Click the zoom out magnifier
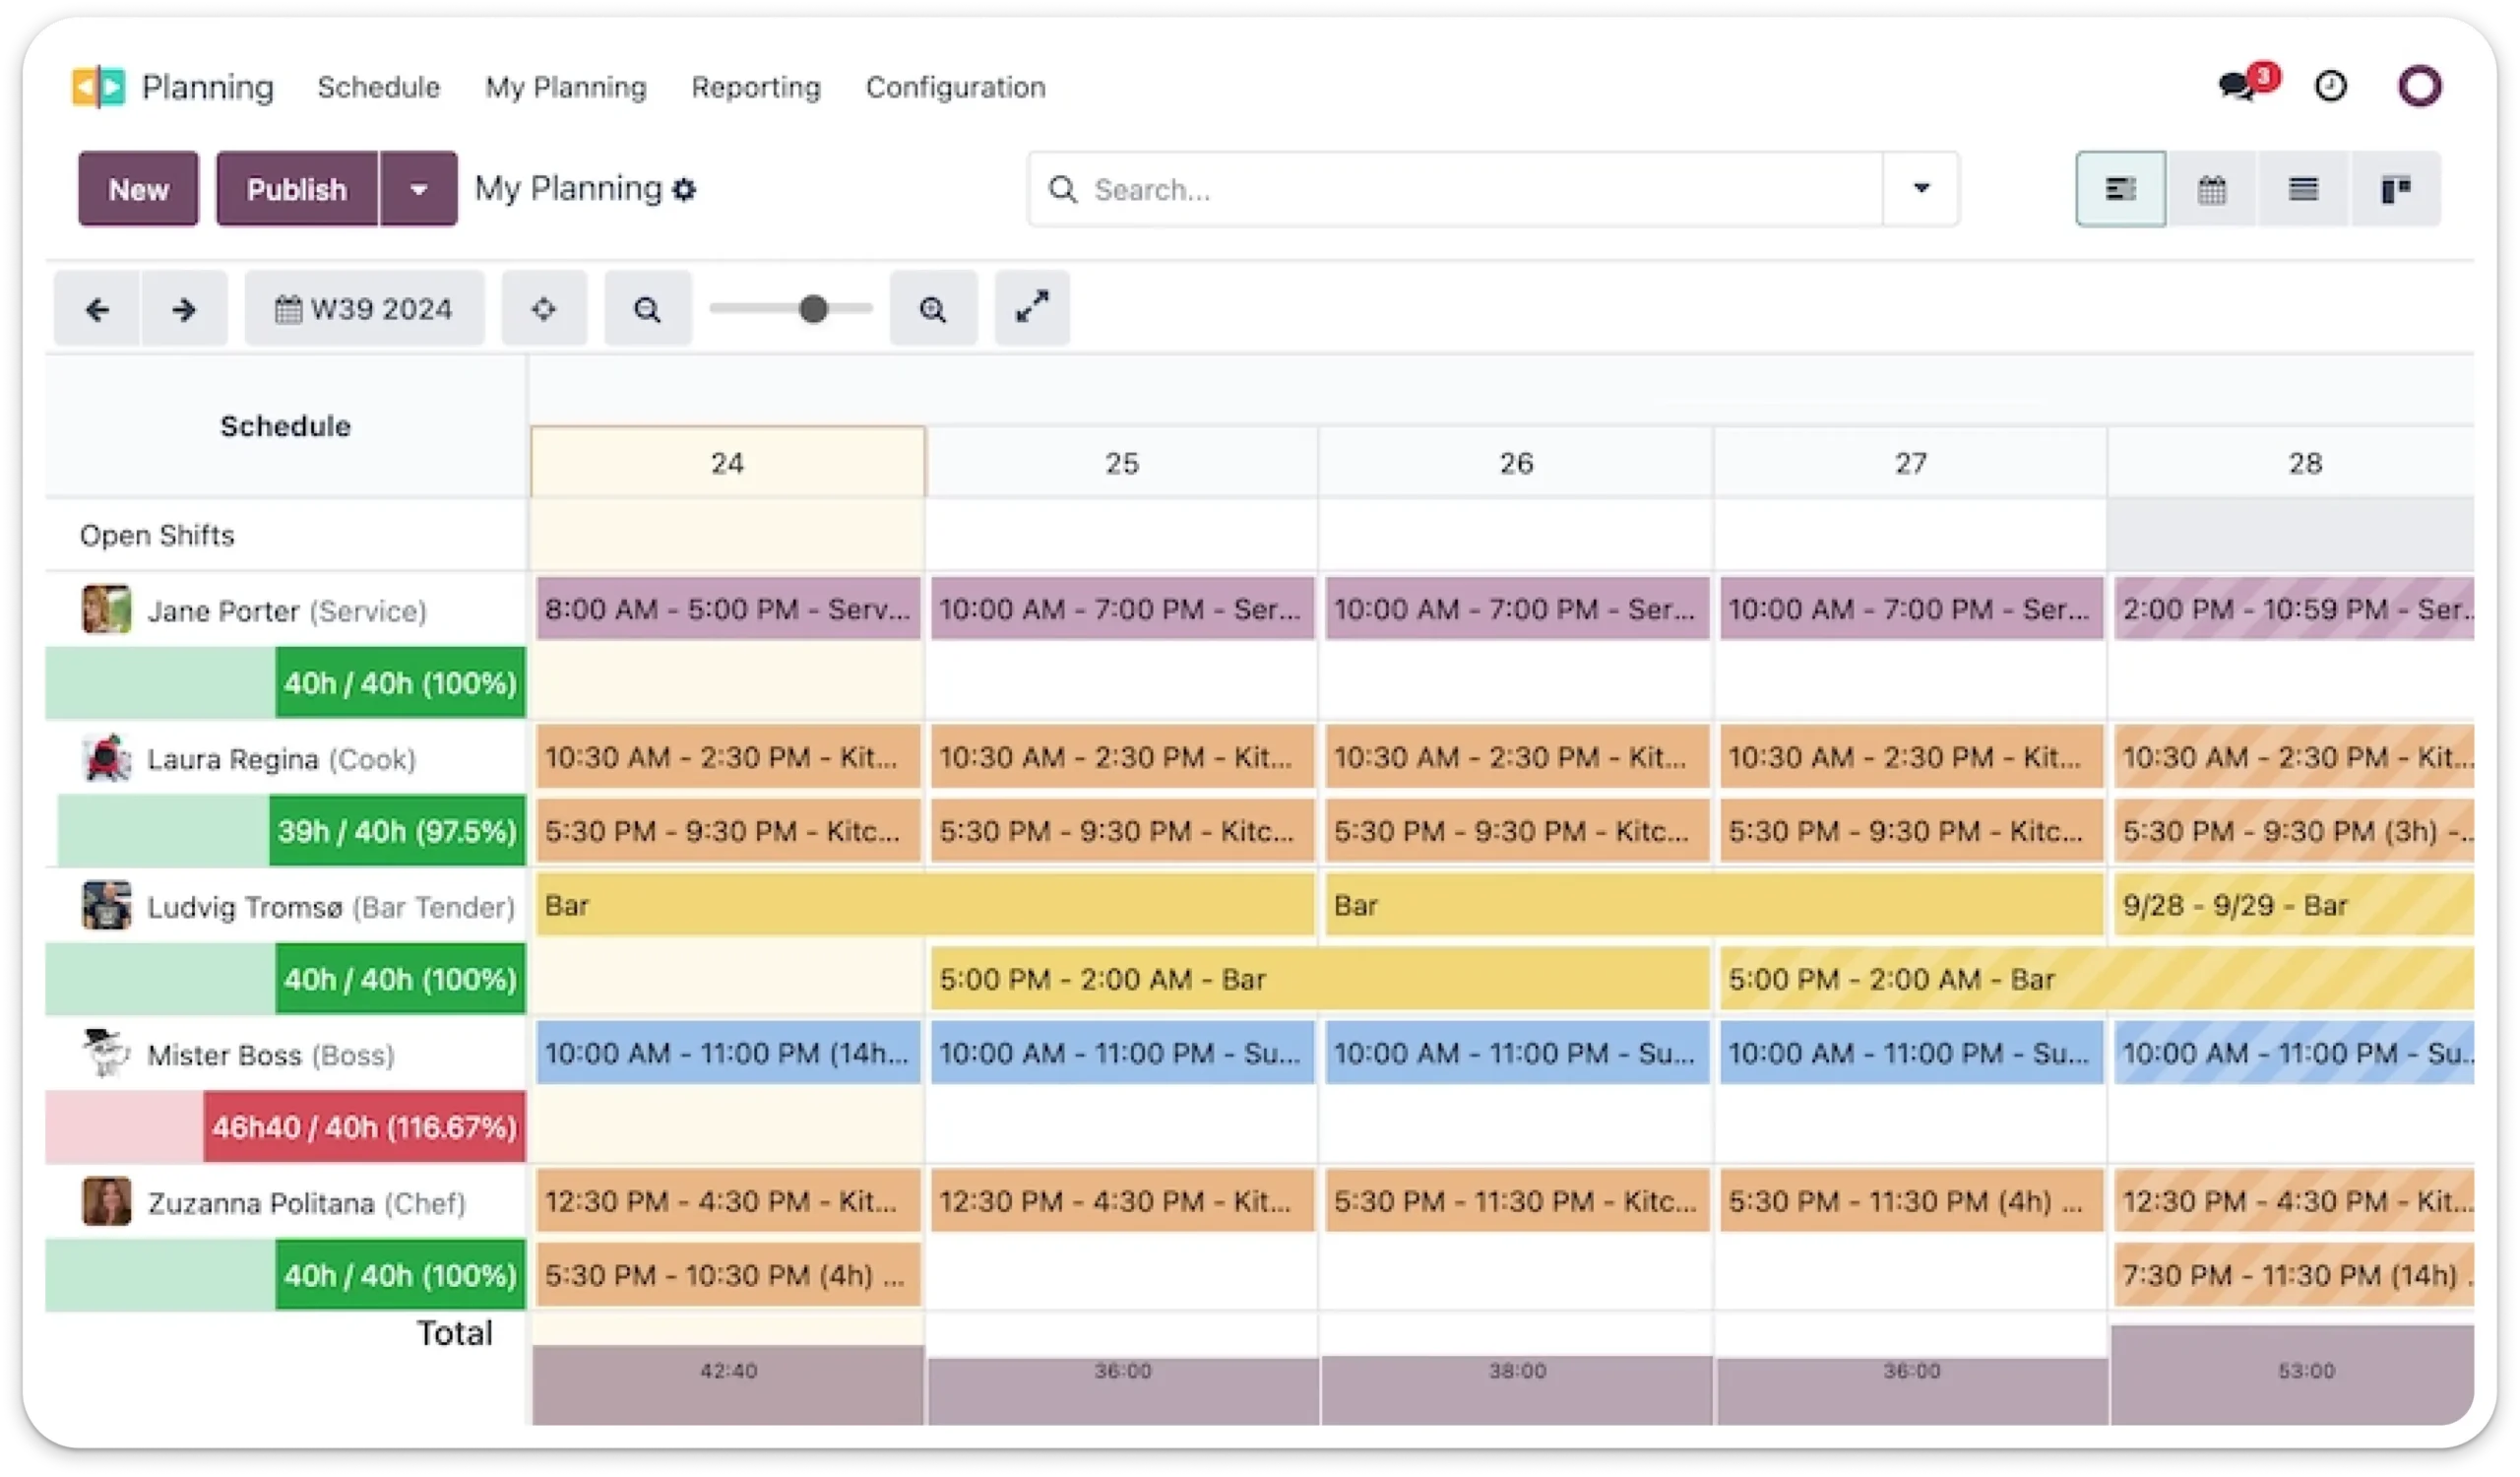Screen dimensions: 2520x1477 648,308
